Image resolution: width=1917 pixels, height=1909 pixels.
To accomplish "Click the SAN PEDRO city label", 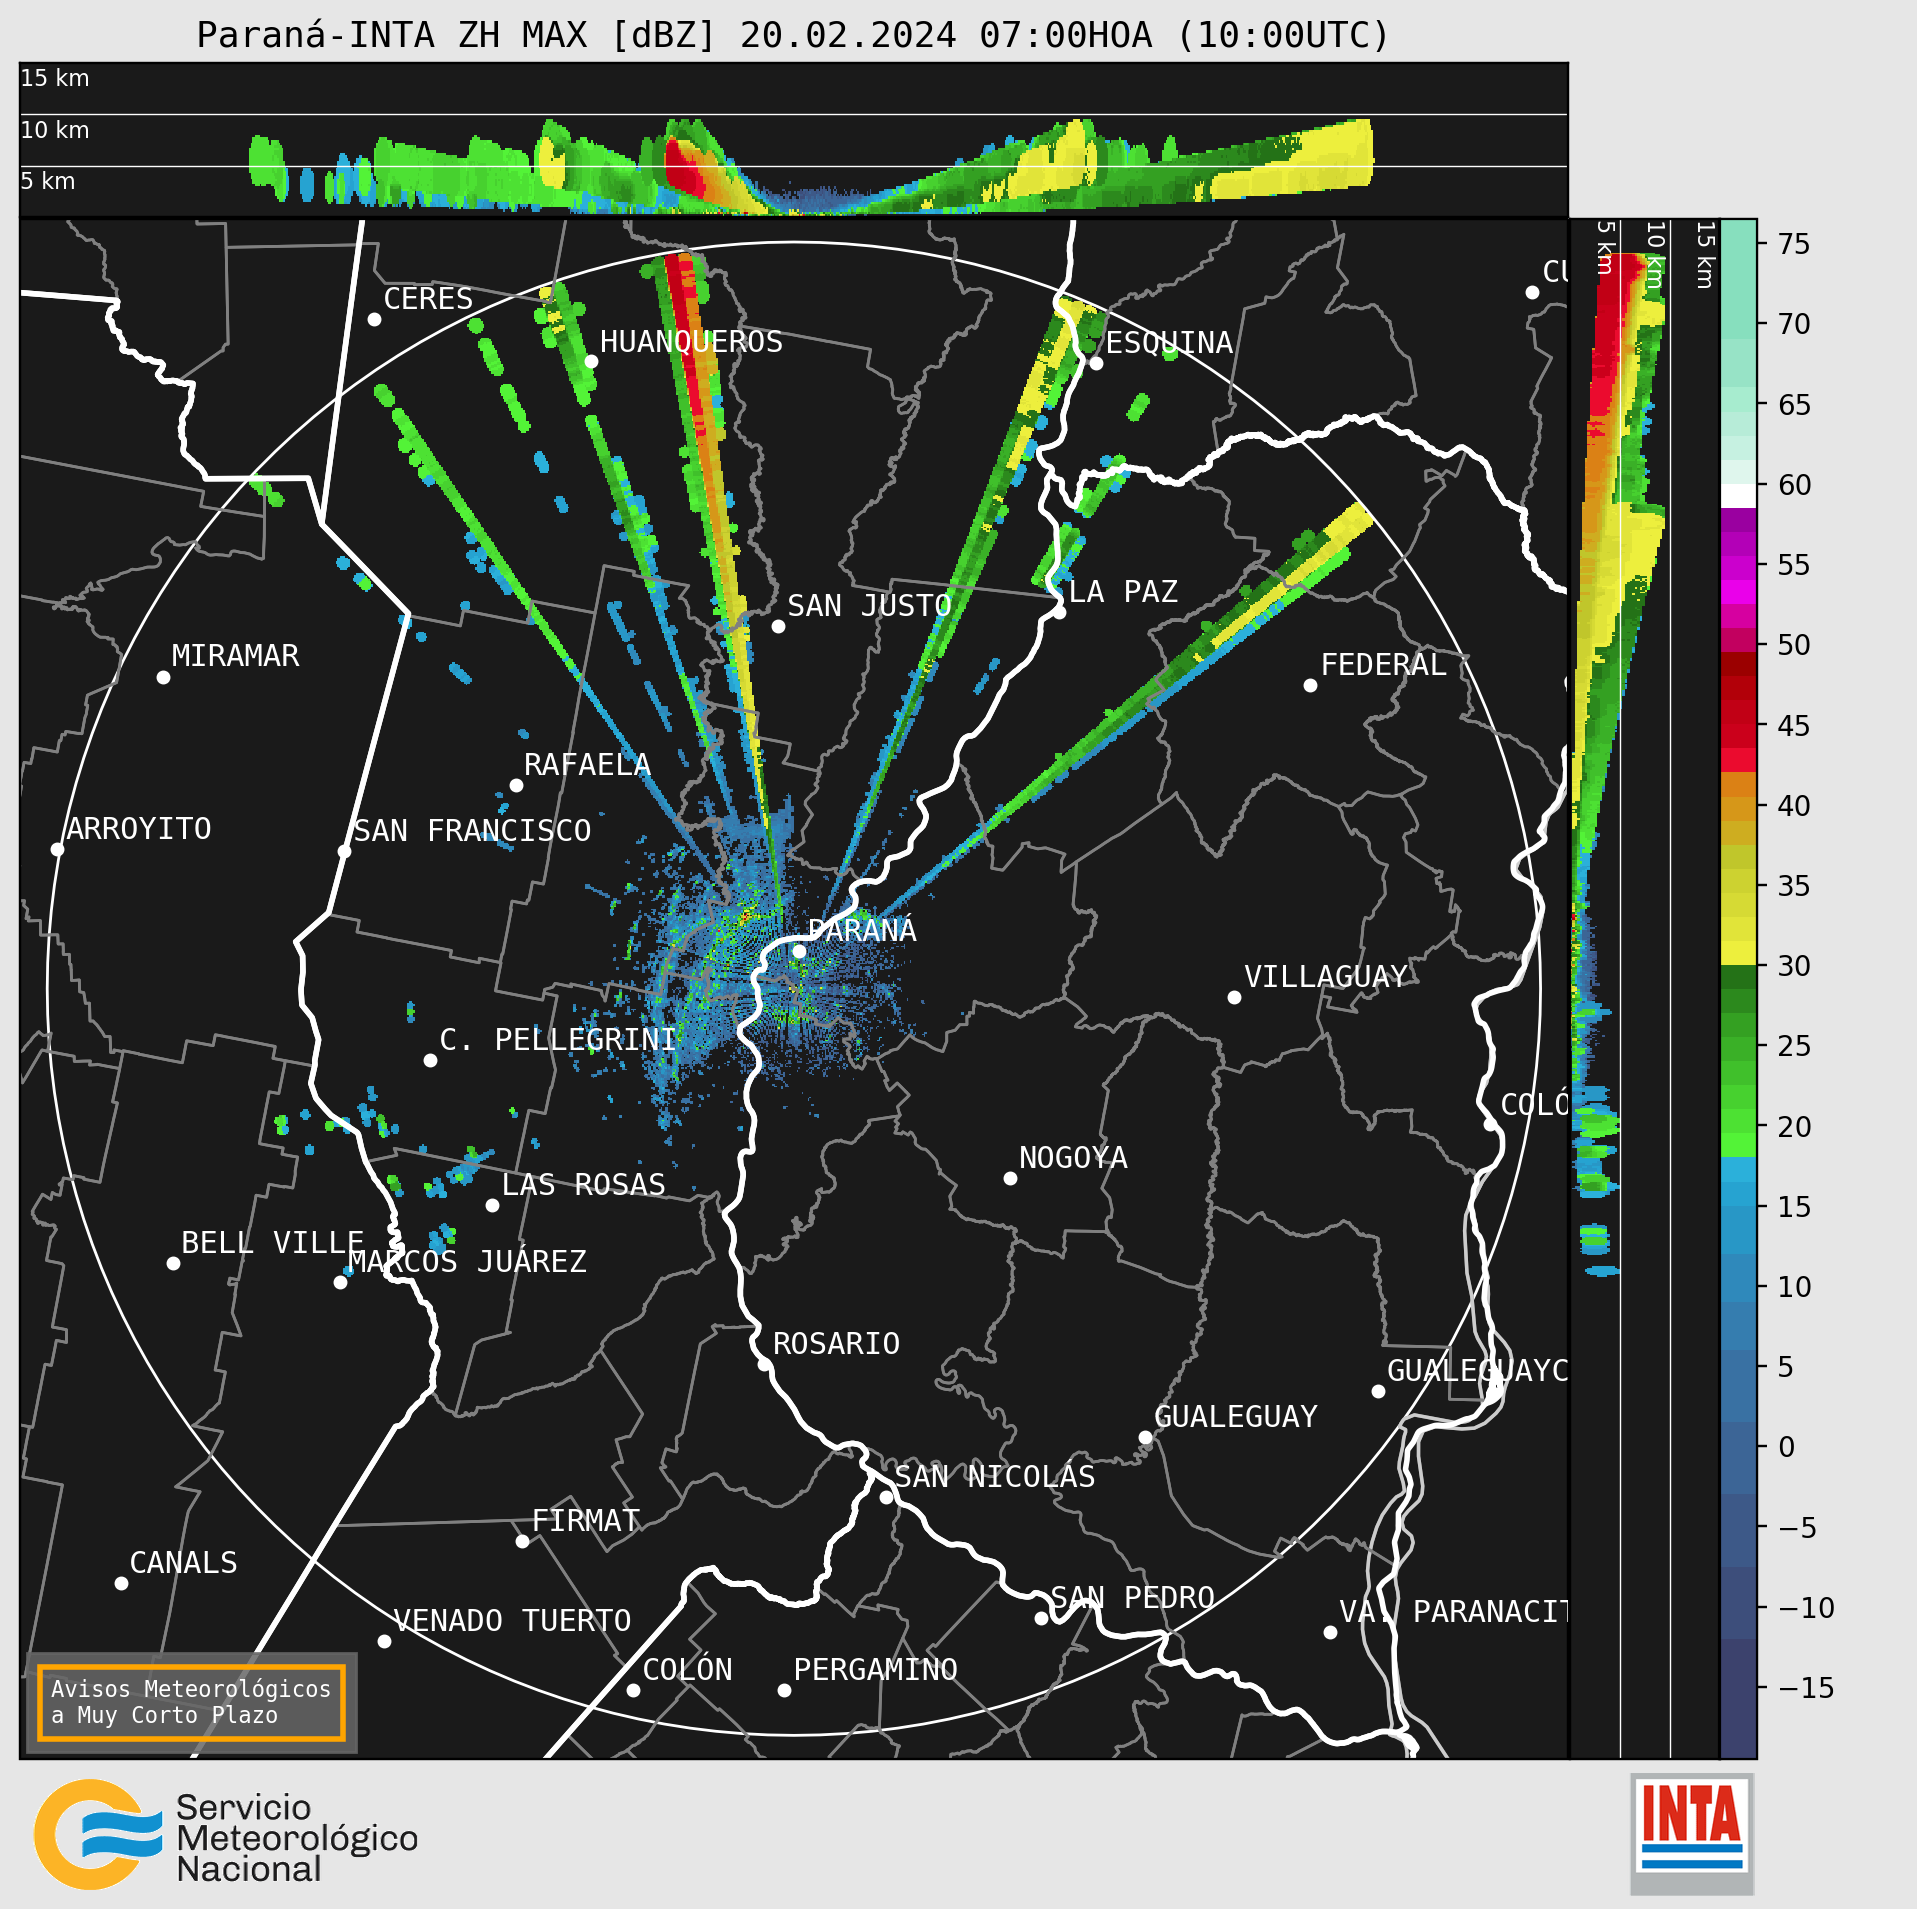I will (x=1132, y=1598).
